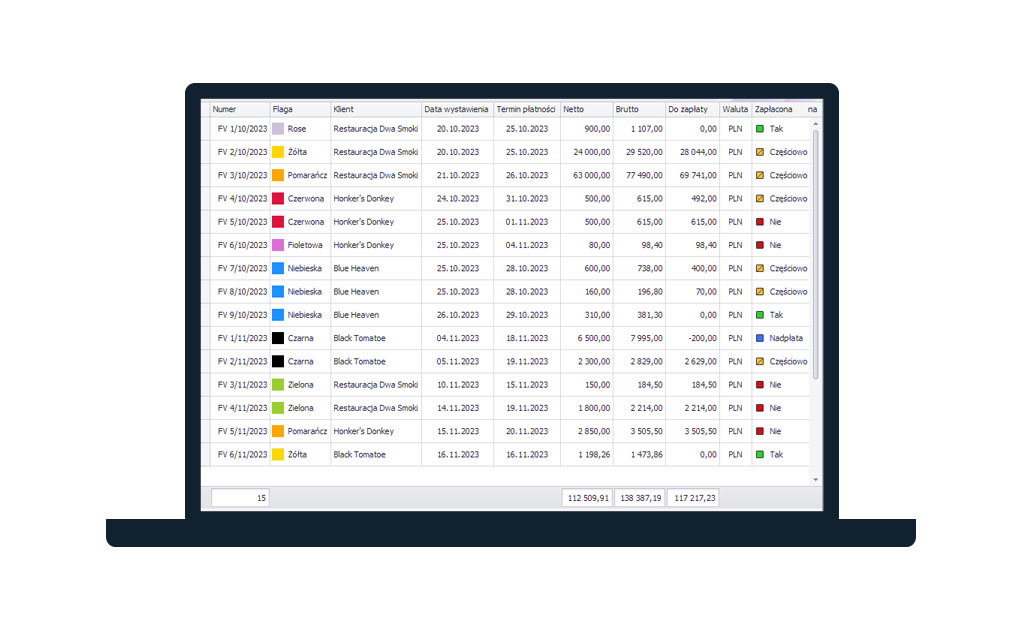Click the red 'Nie' status icon for FV 3/11/2023

tap(760, 385)
